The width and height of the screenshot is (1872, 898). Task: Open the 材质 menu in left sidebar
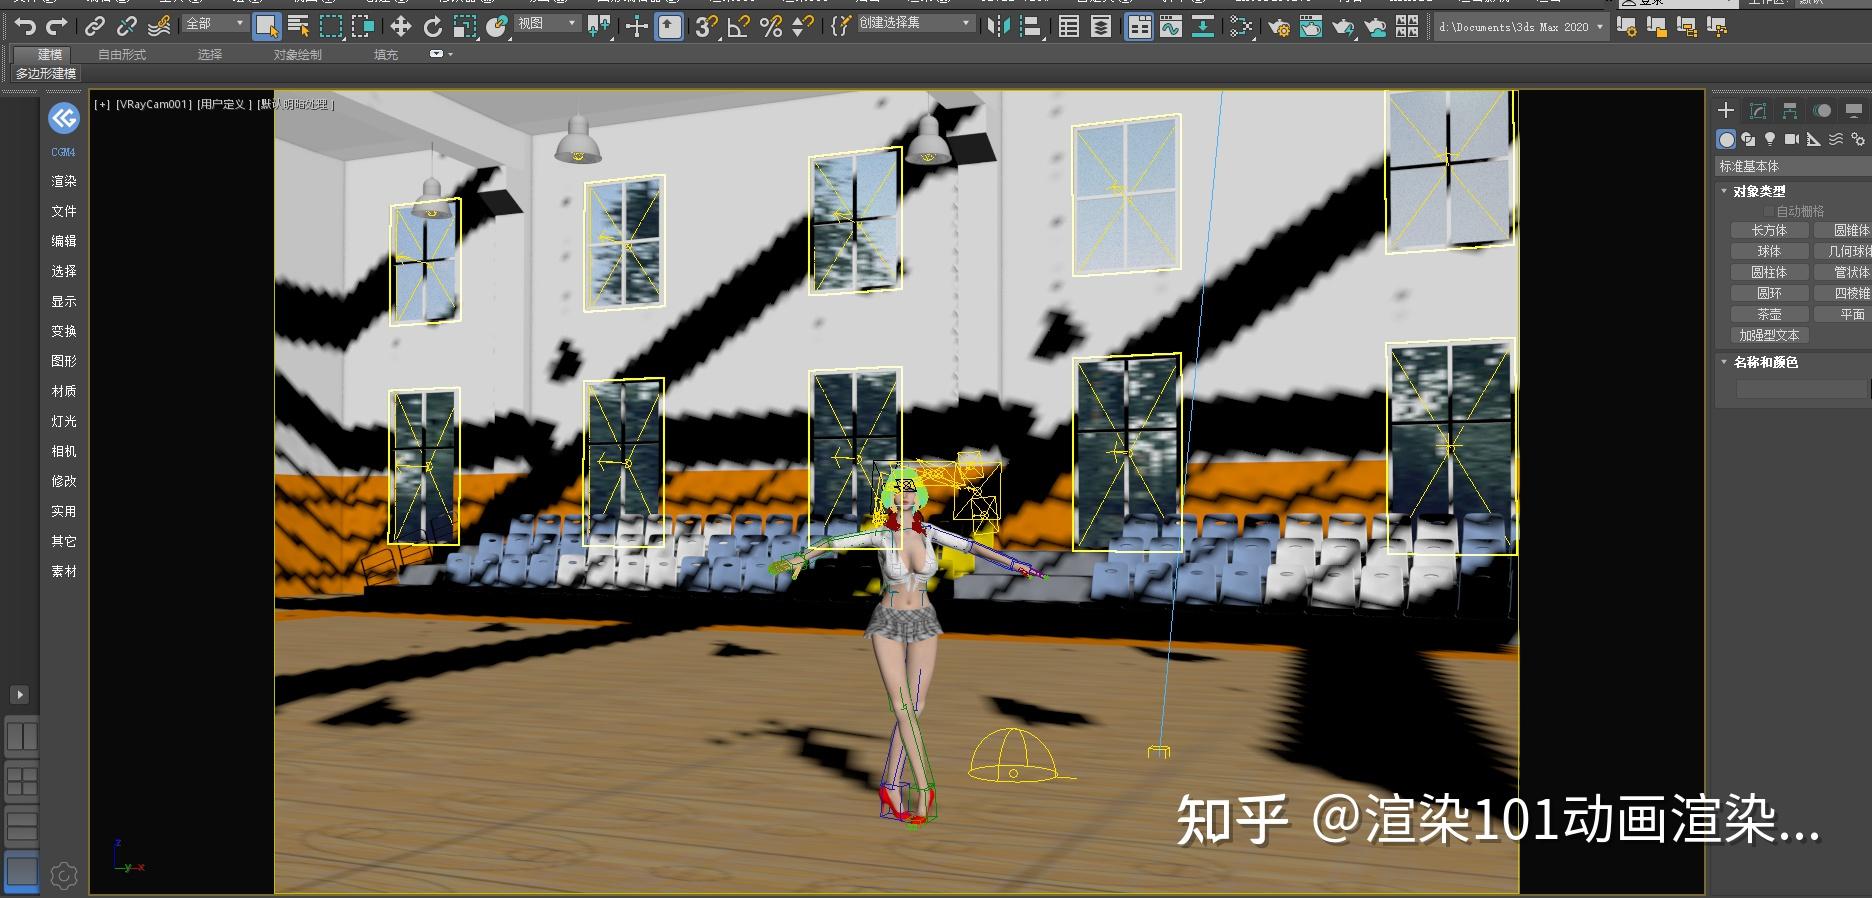[x=64, y=391]
